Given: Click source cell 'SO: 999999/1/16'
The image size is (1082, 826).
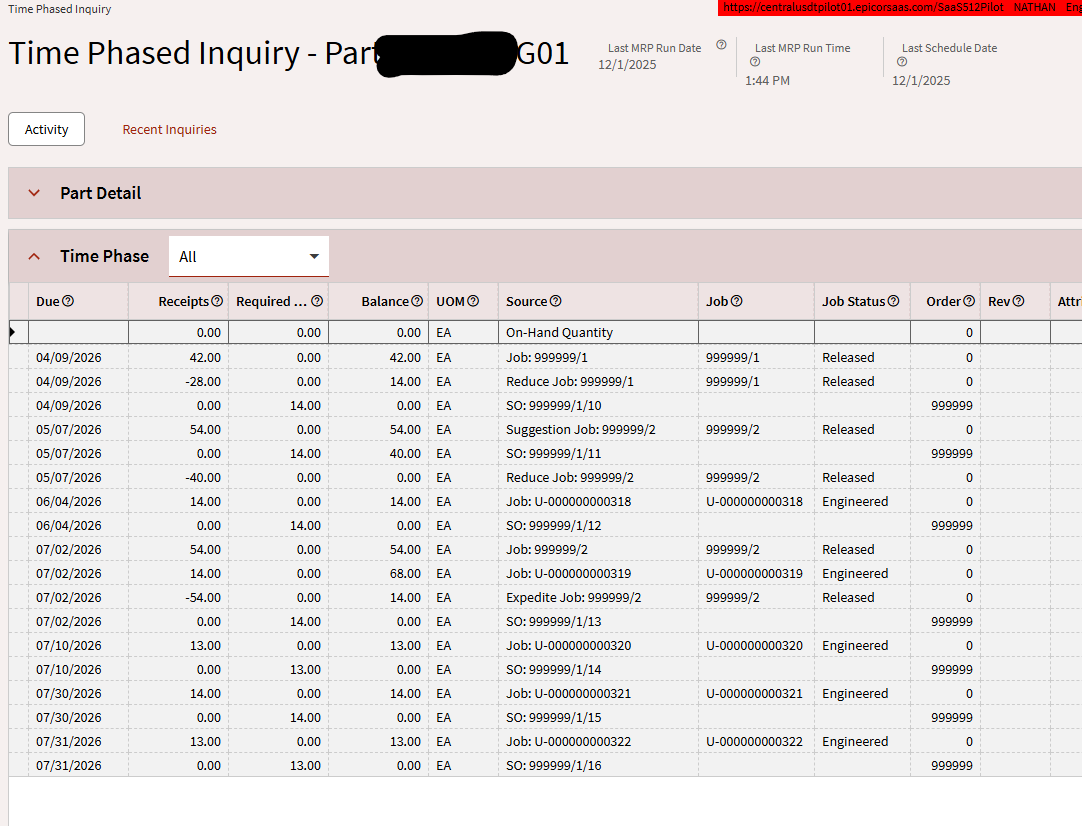Looking at the screenshot, I should click(x=598, y=765).
